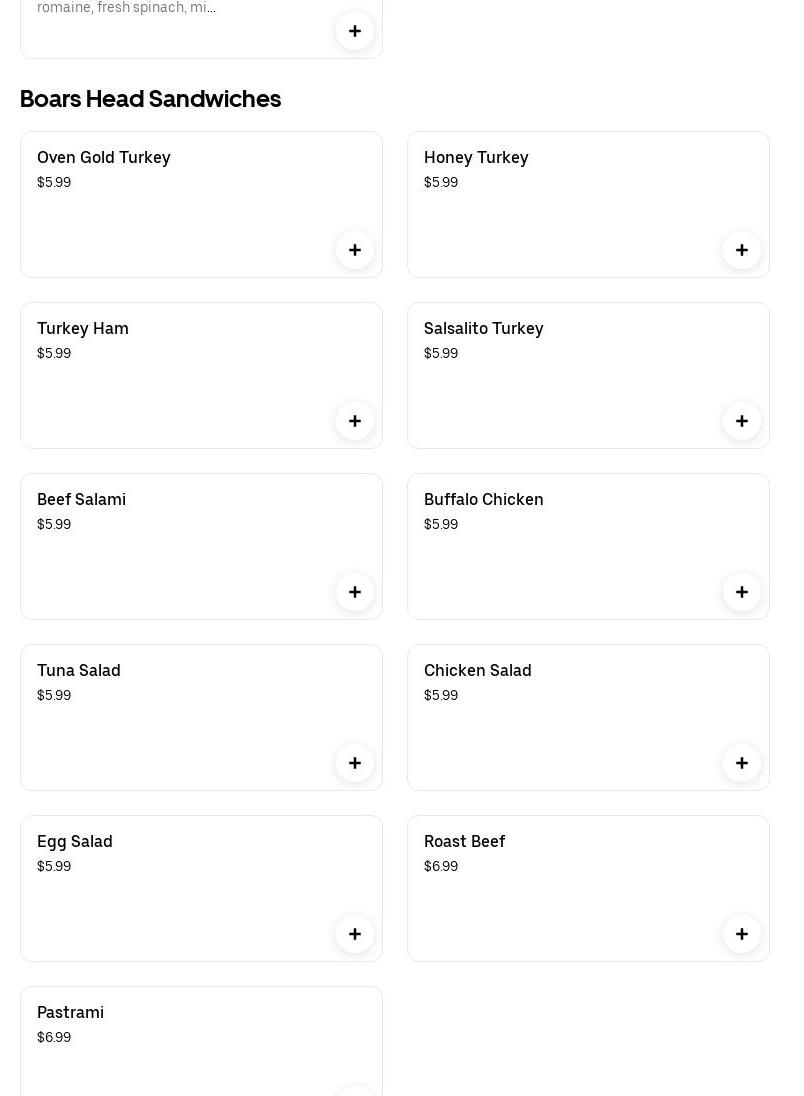804x1096 pixels.
Task: Select the Egg Salad menu card
Action: tap(180, 900)
